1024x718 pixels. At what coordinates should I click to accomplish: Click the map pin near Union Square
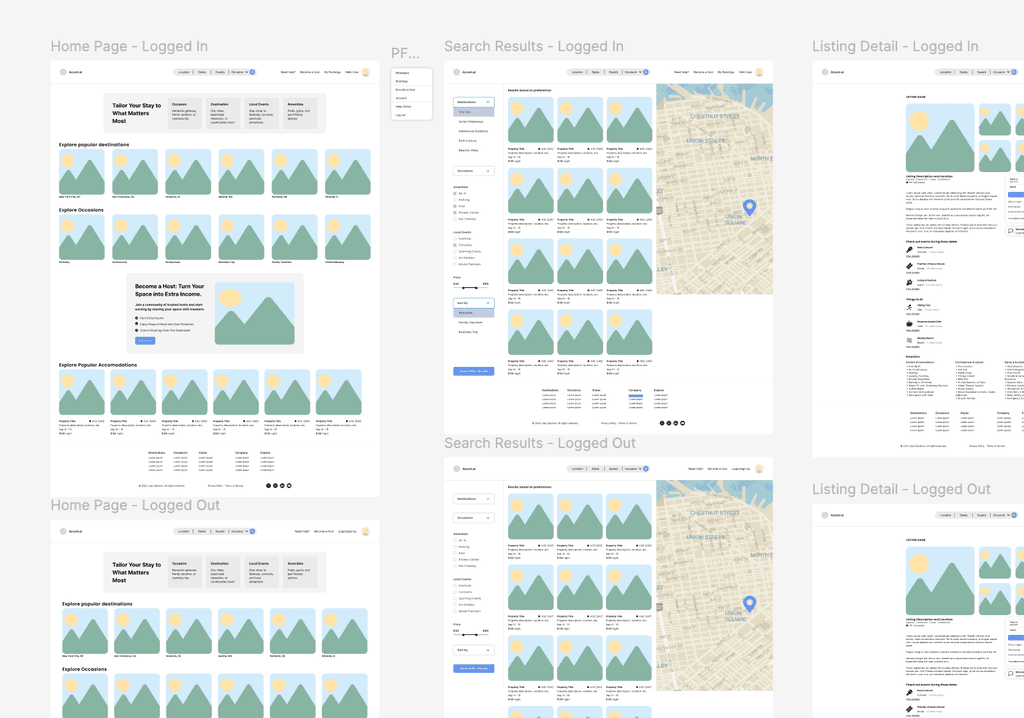click(x=748, y=206)
